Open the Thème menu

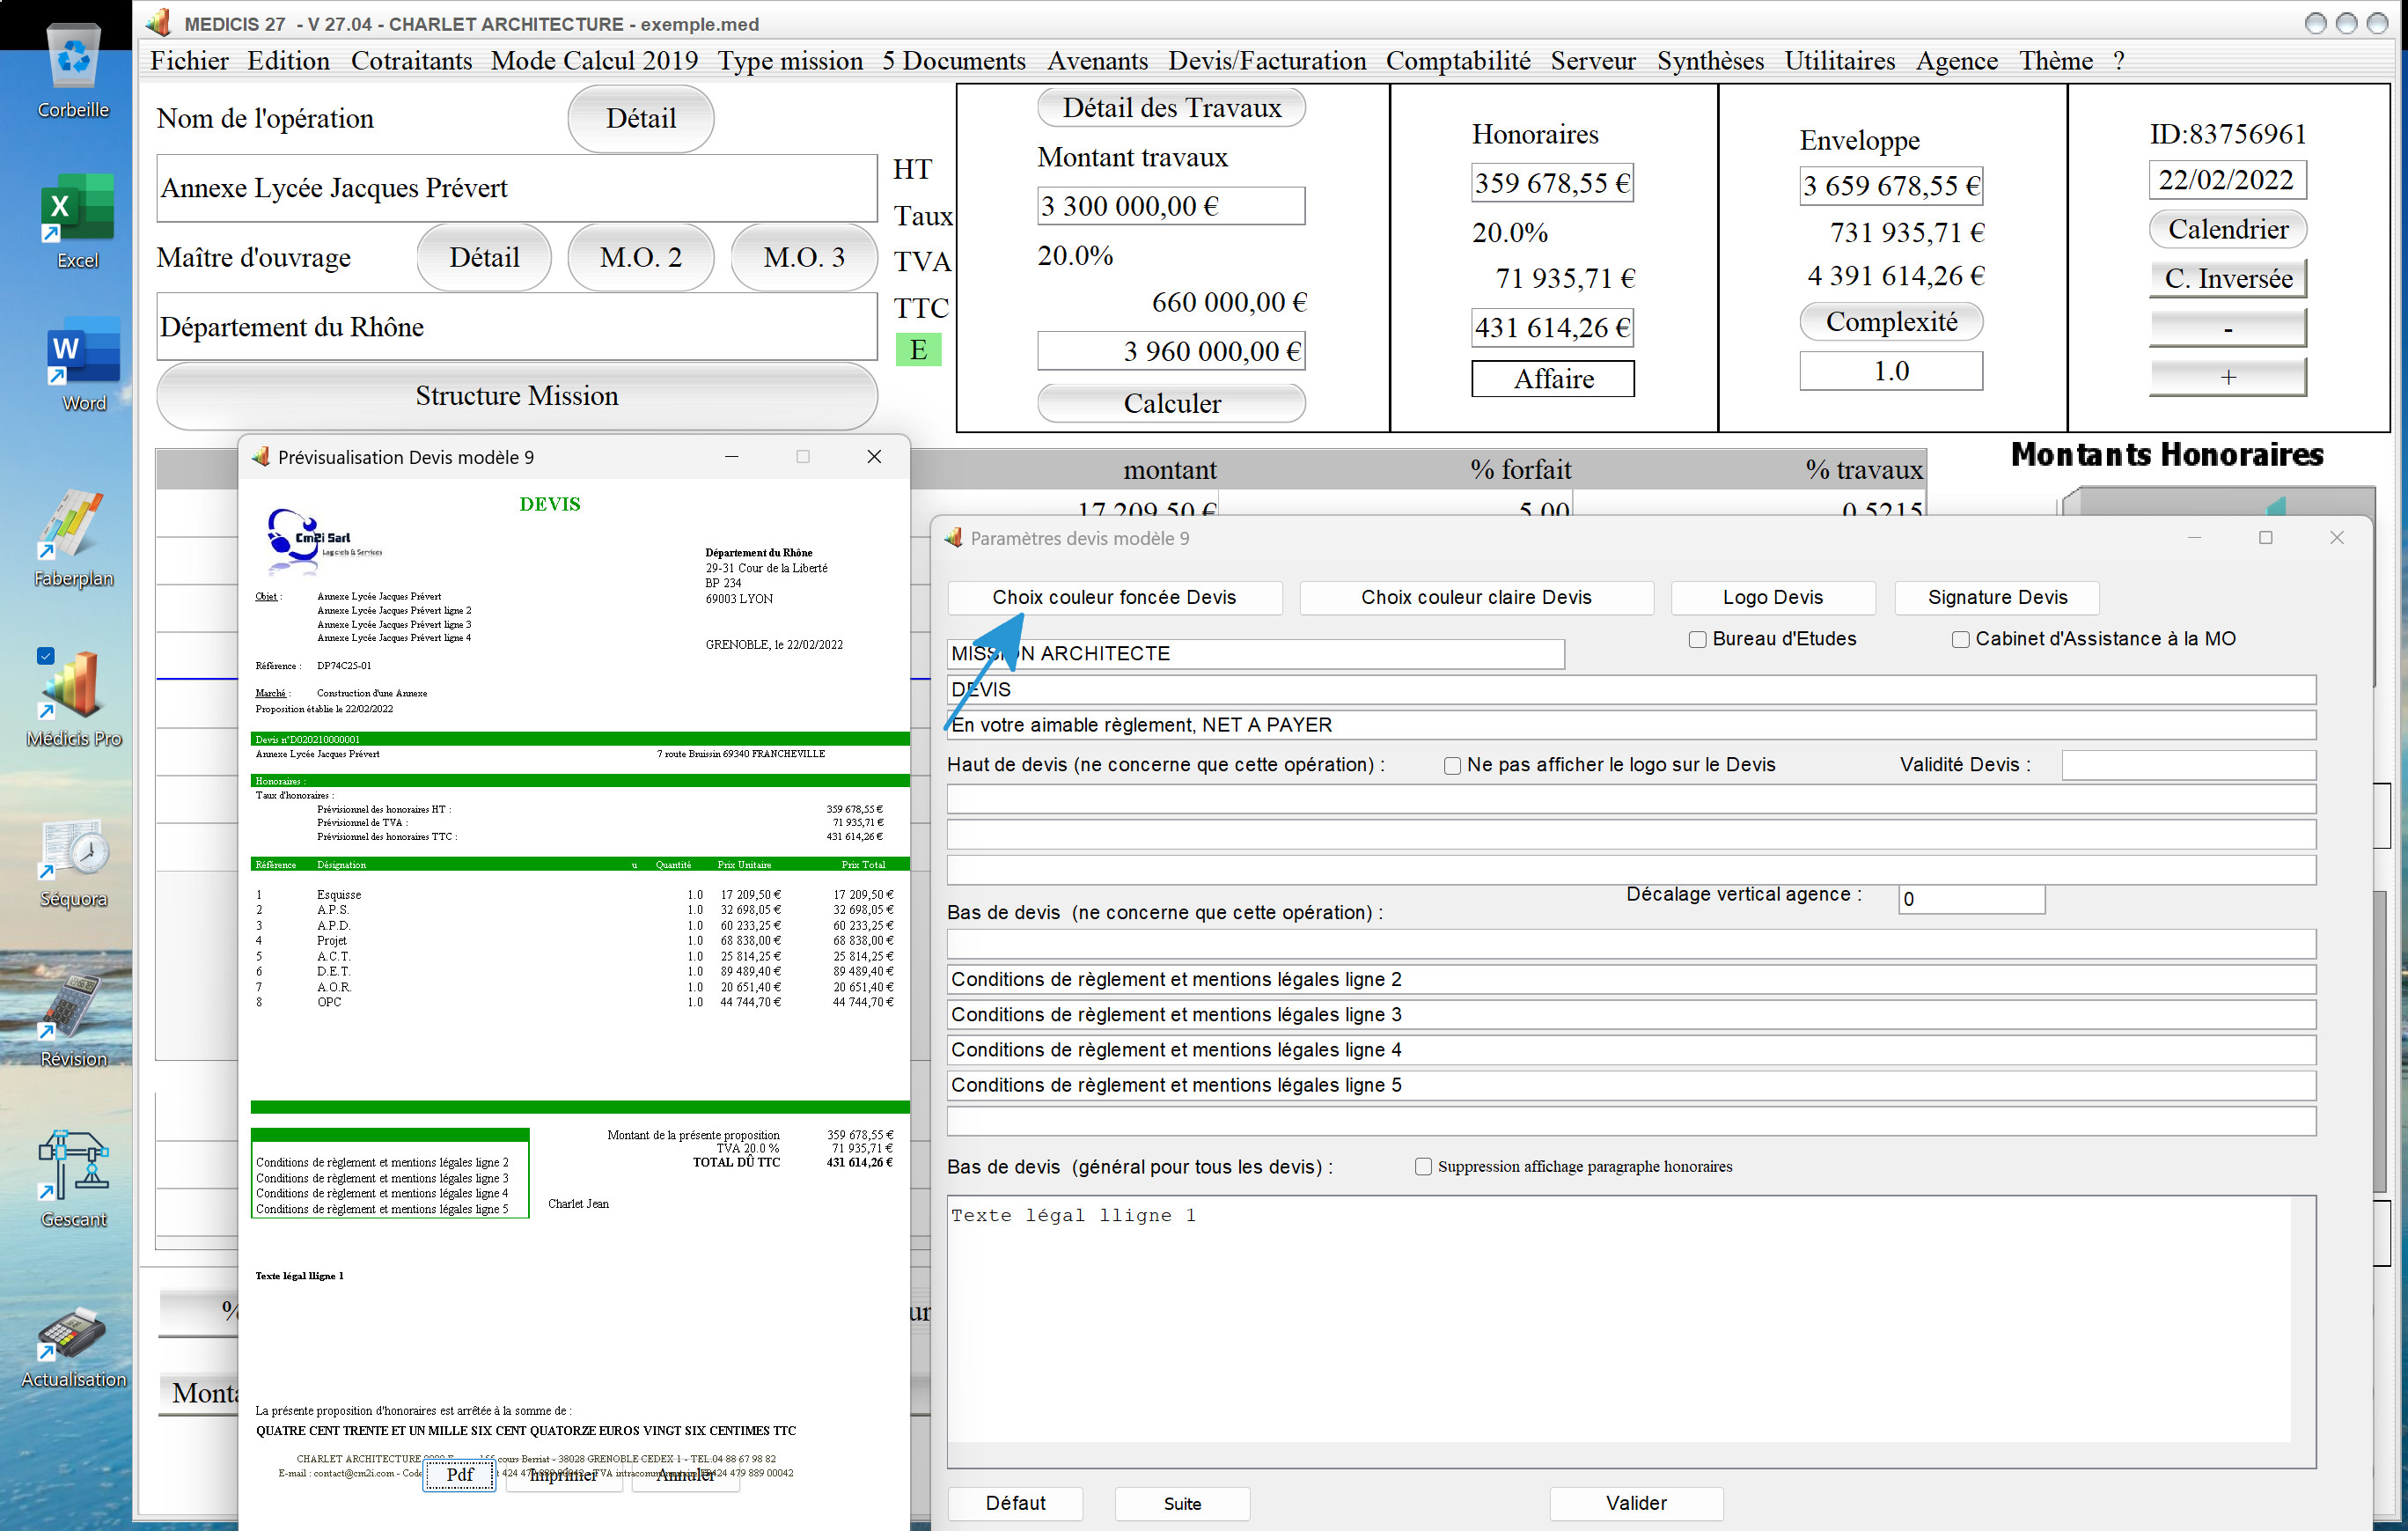[x=2055, y=61]
